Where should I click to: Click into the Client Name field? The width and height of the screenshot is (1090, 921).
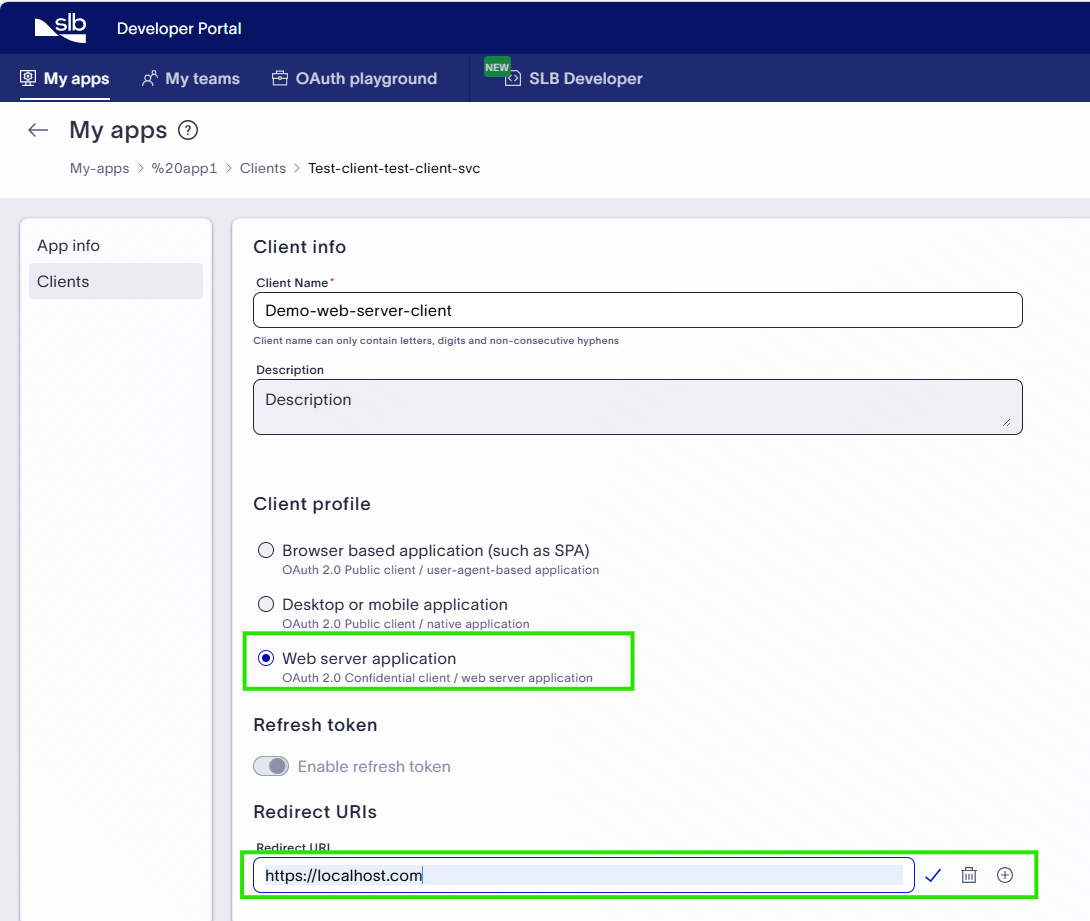click(637, 310)
